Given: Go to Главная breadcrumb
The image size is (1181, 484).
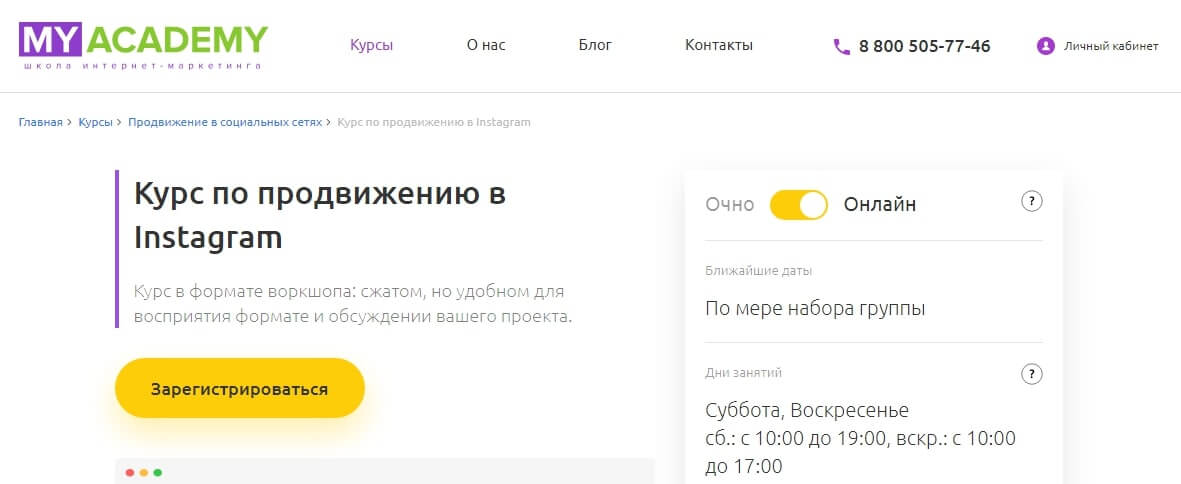Looking at the screenshot, I should (41, 122).
